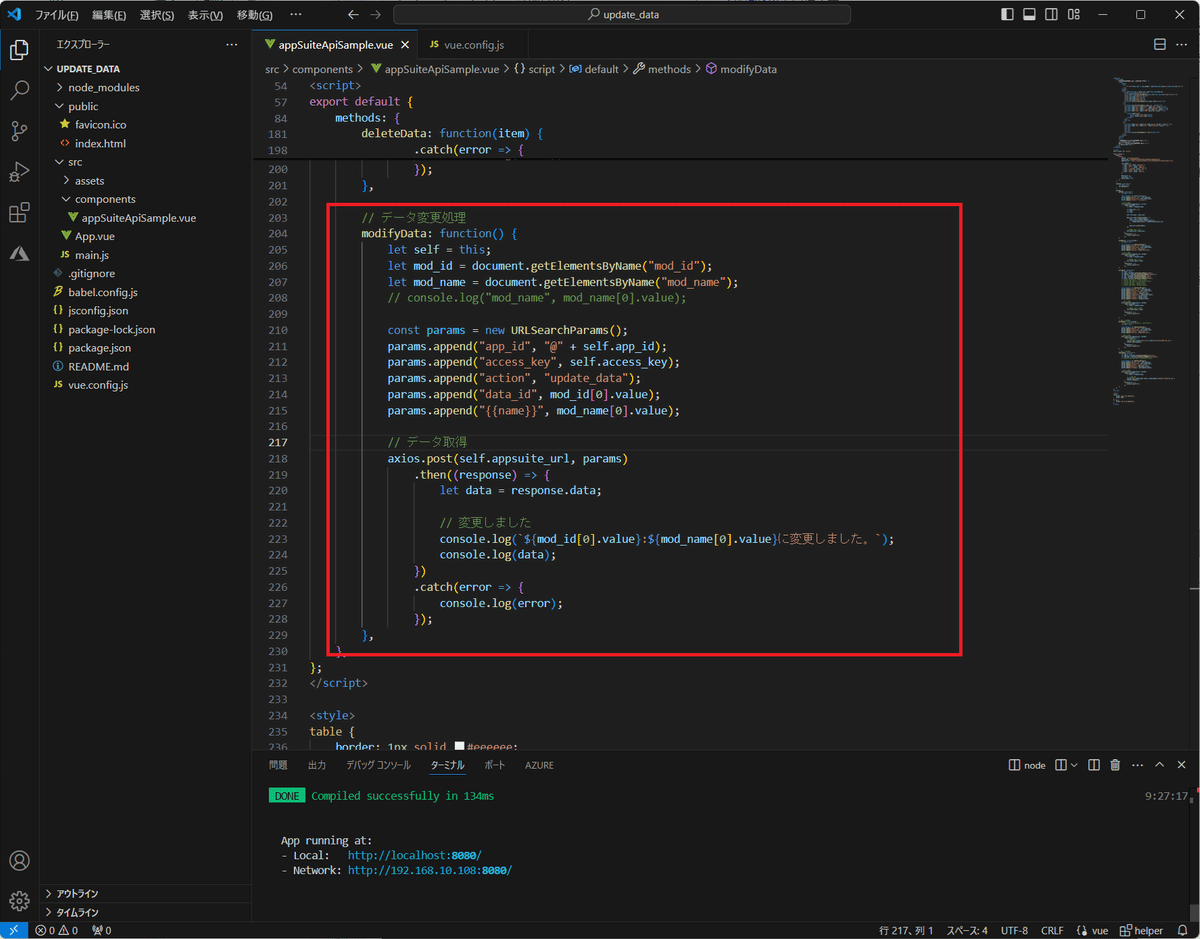Click the helper status bar item

[x=1141, y=930]
